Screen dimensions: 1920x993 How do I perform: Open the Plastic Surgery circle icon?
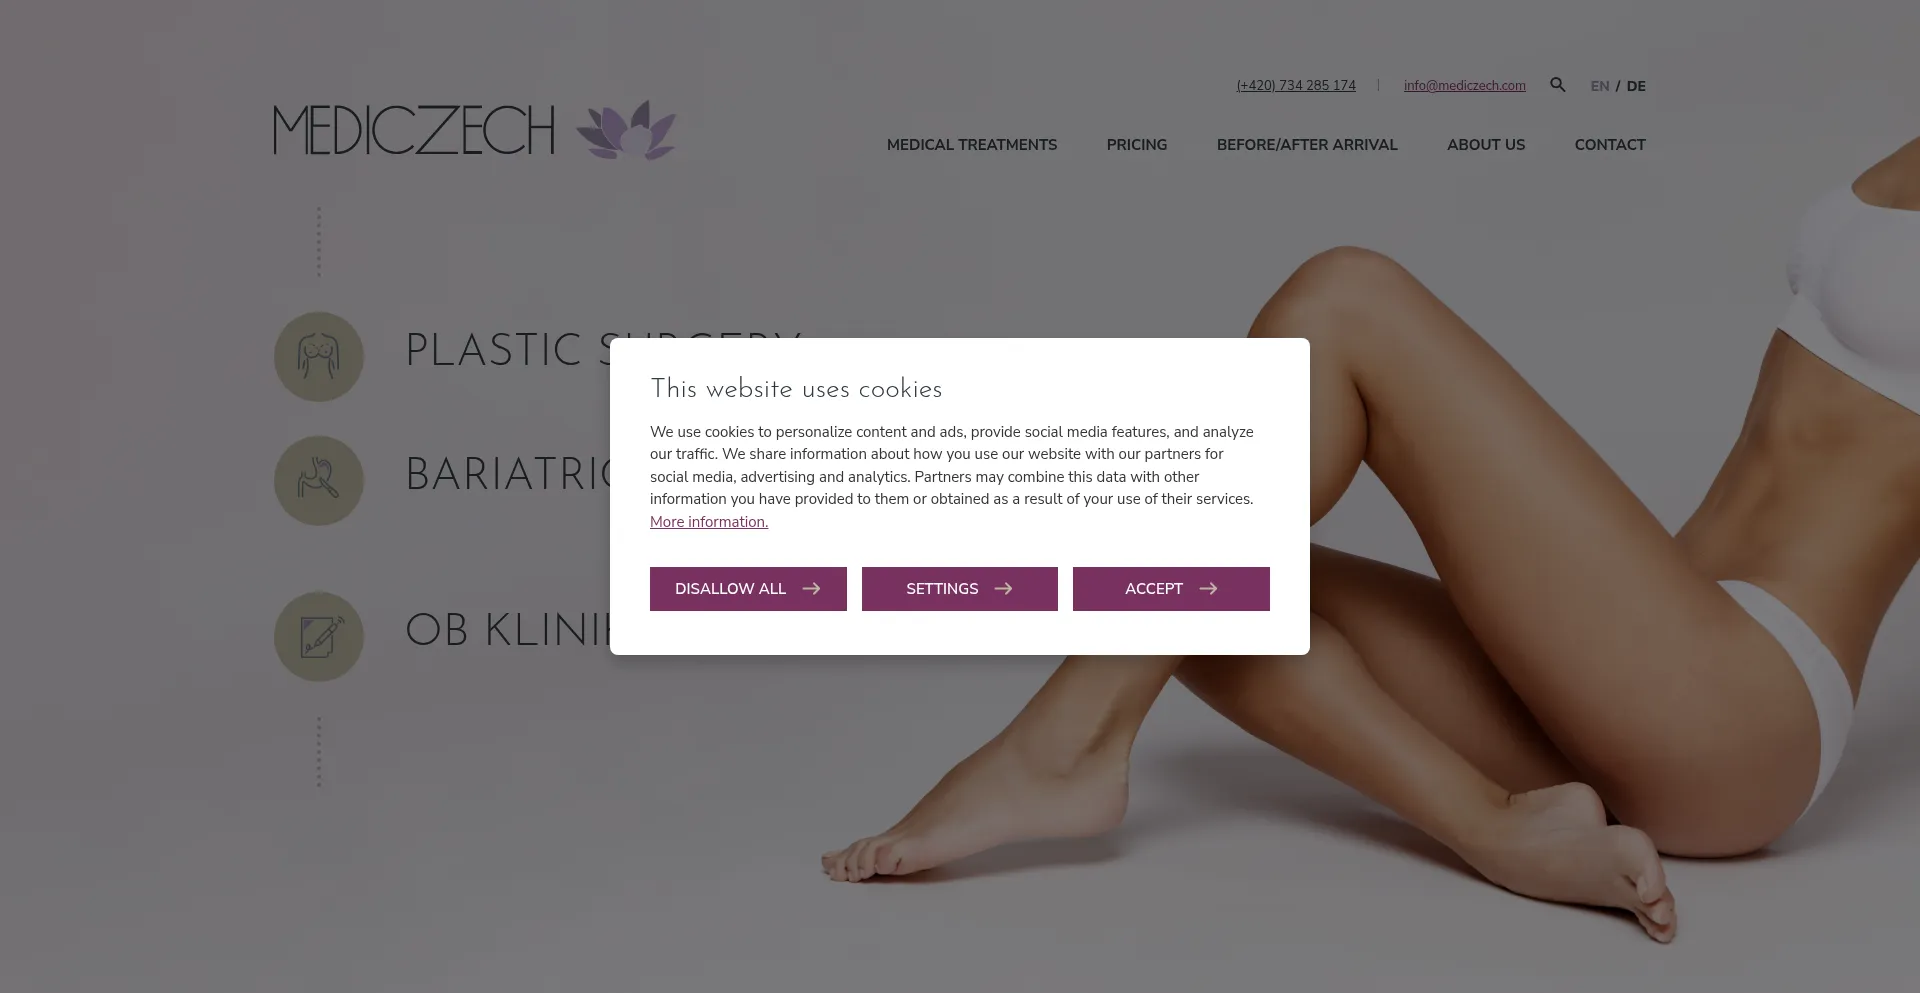point(319,357)
